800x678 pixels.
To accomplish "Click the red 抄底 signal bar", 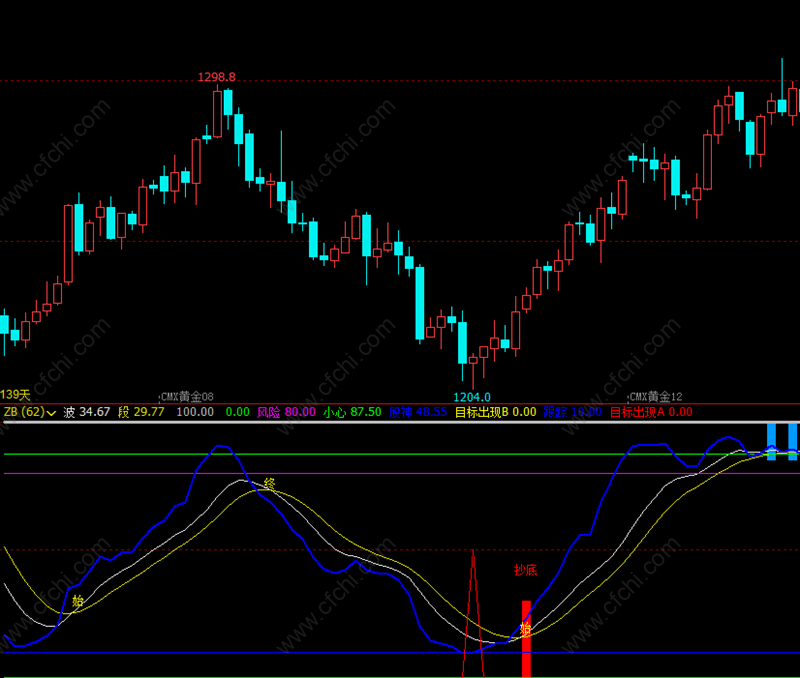I will [526, 639].
